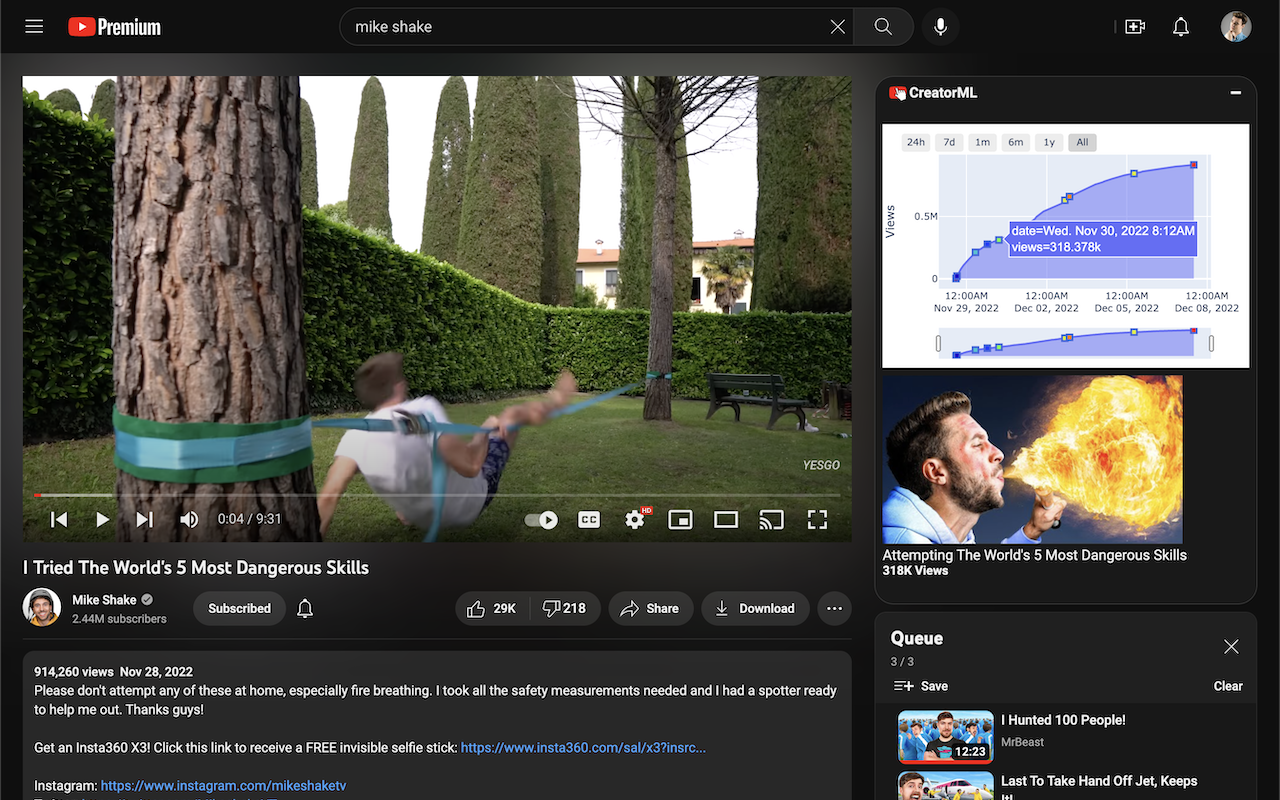Toggle closed captions CC
Viewport: 1280px width, 800px height.
589,520
